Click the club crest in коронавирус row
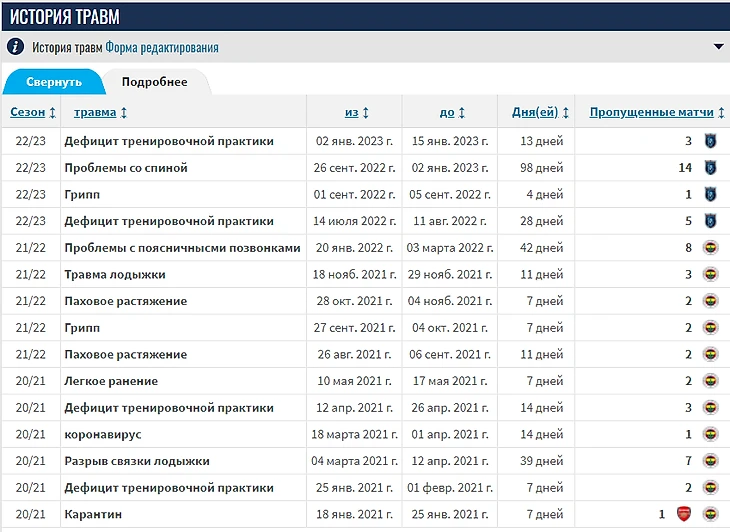 click(711, 434)
